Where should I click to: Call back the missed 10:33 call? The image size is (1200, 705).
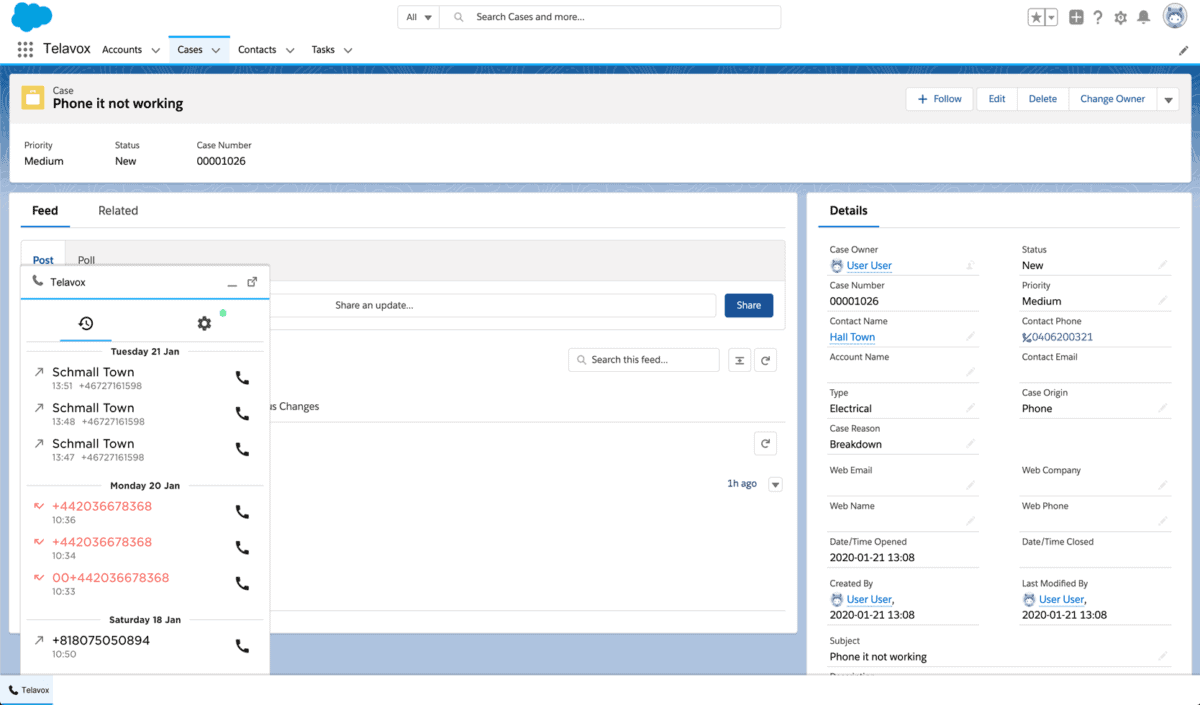(242, 584)
